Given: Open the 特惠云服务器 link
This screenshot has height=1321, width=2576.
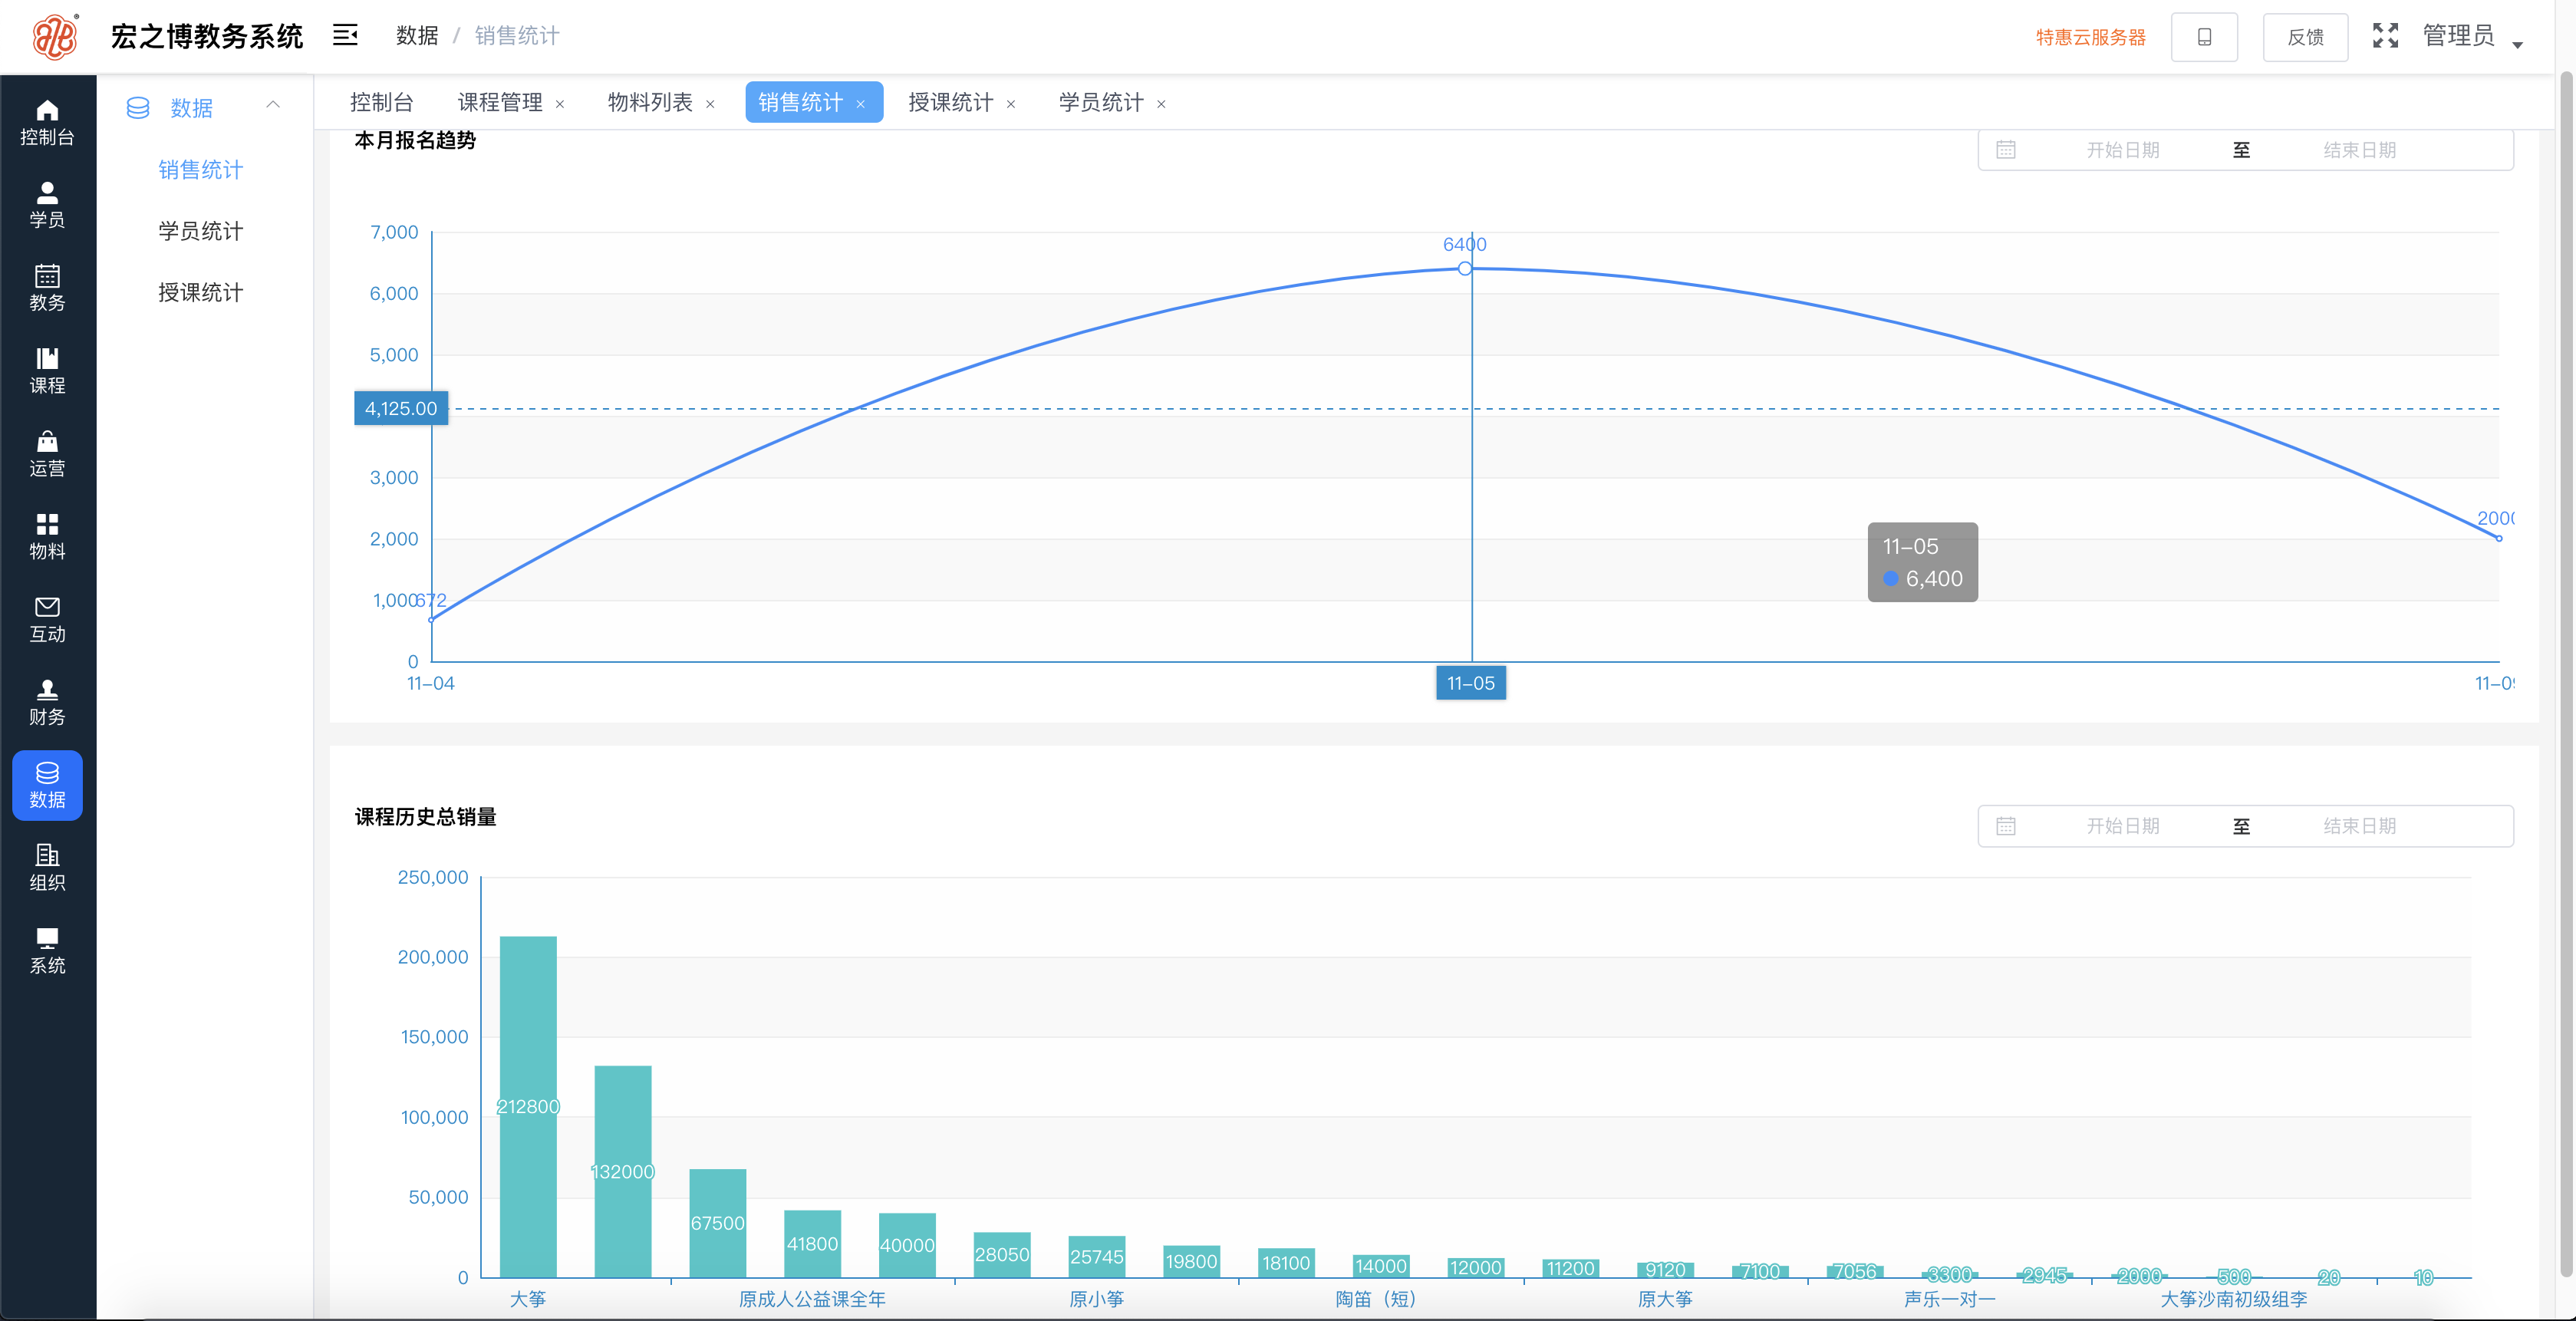Looking at the screenshot, I should 2091,37.
